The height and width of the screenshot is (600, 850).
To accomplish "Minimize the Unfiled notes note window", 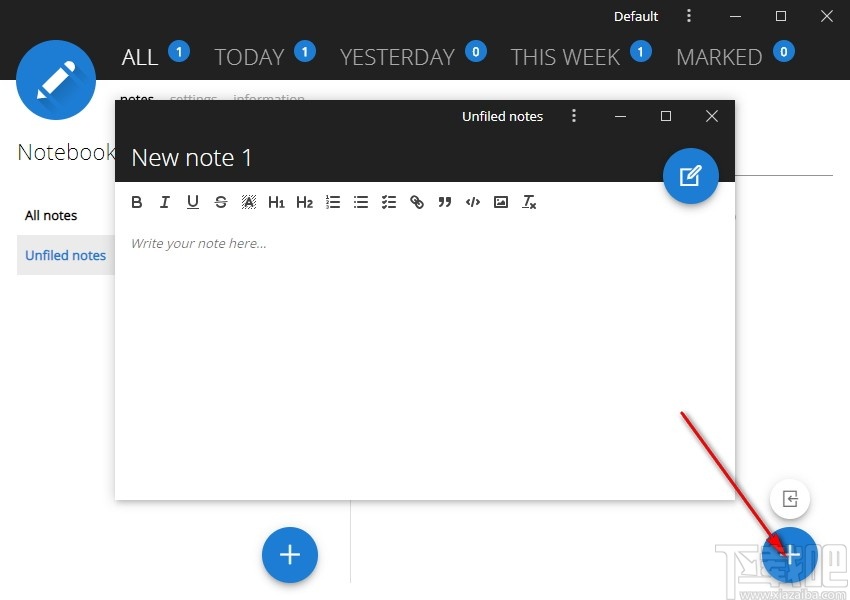I will 621,116.
